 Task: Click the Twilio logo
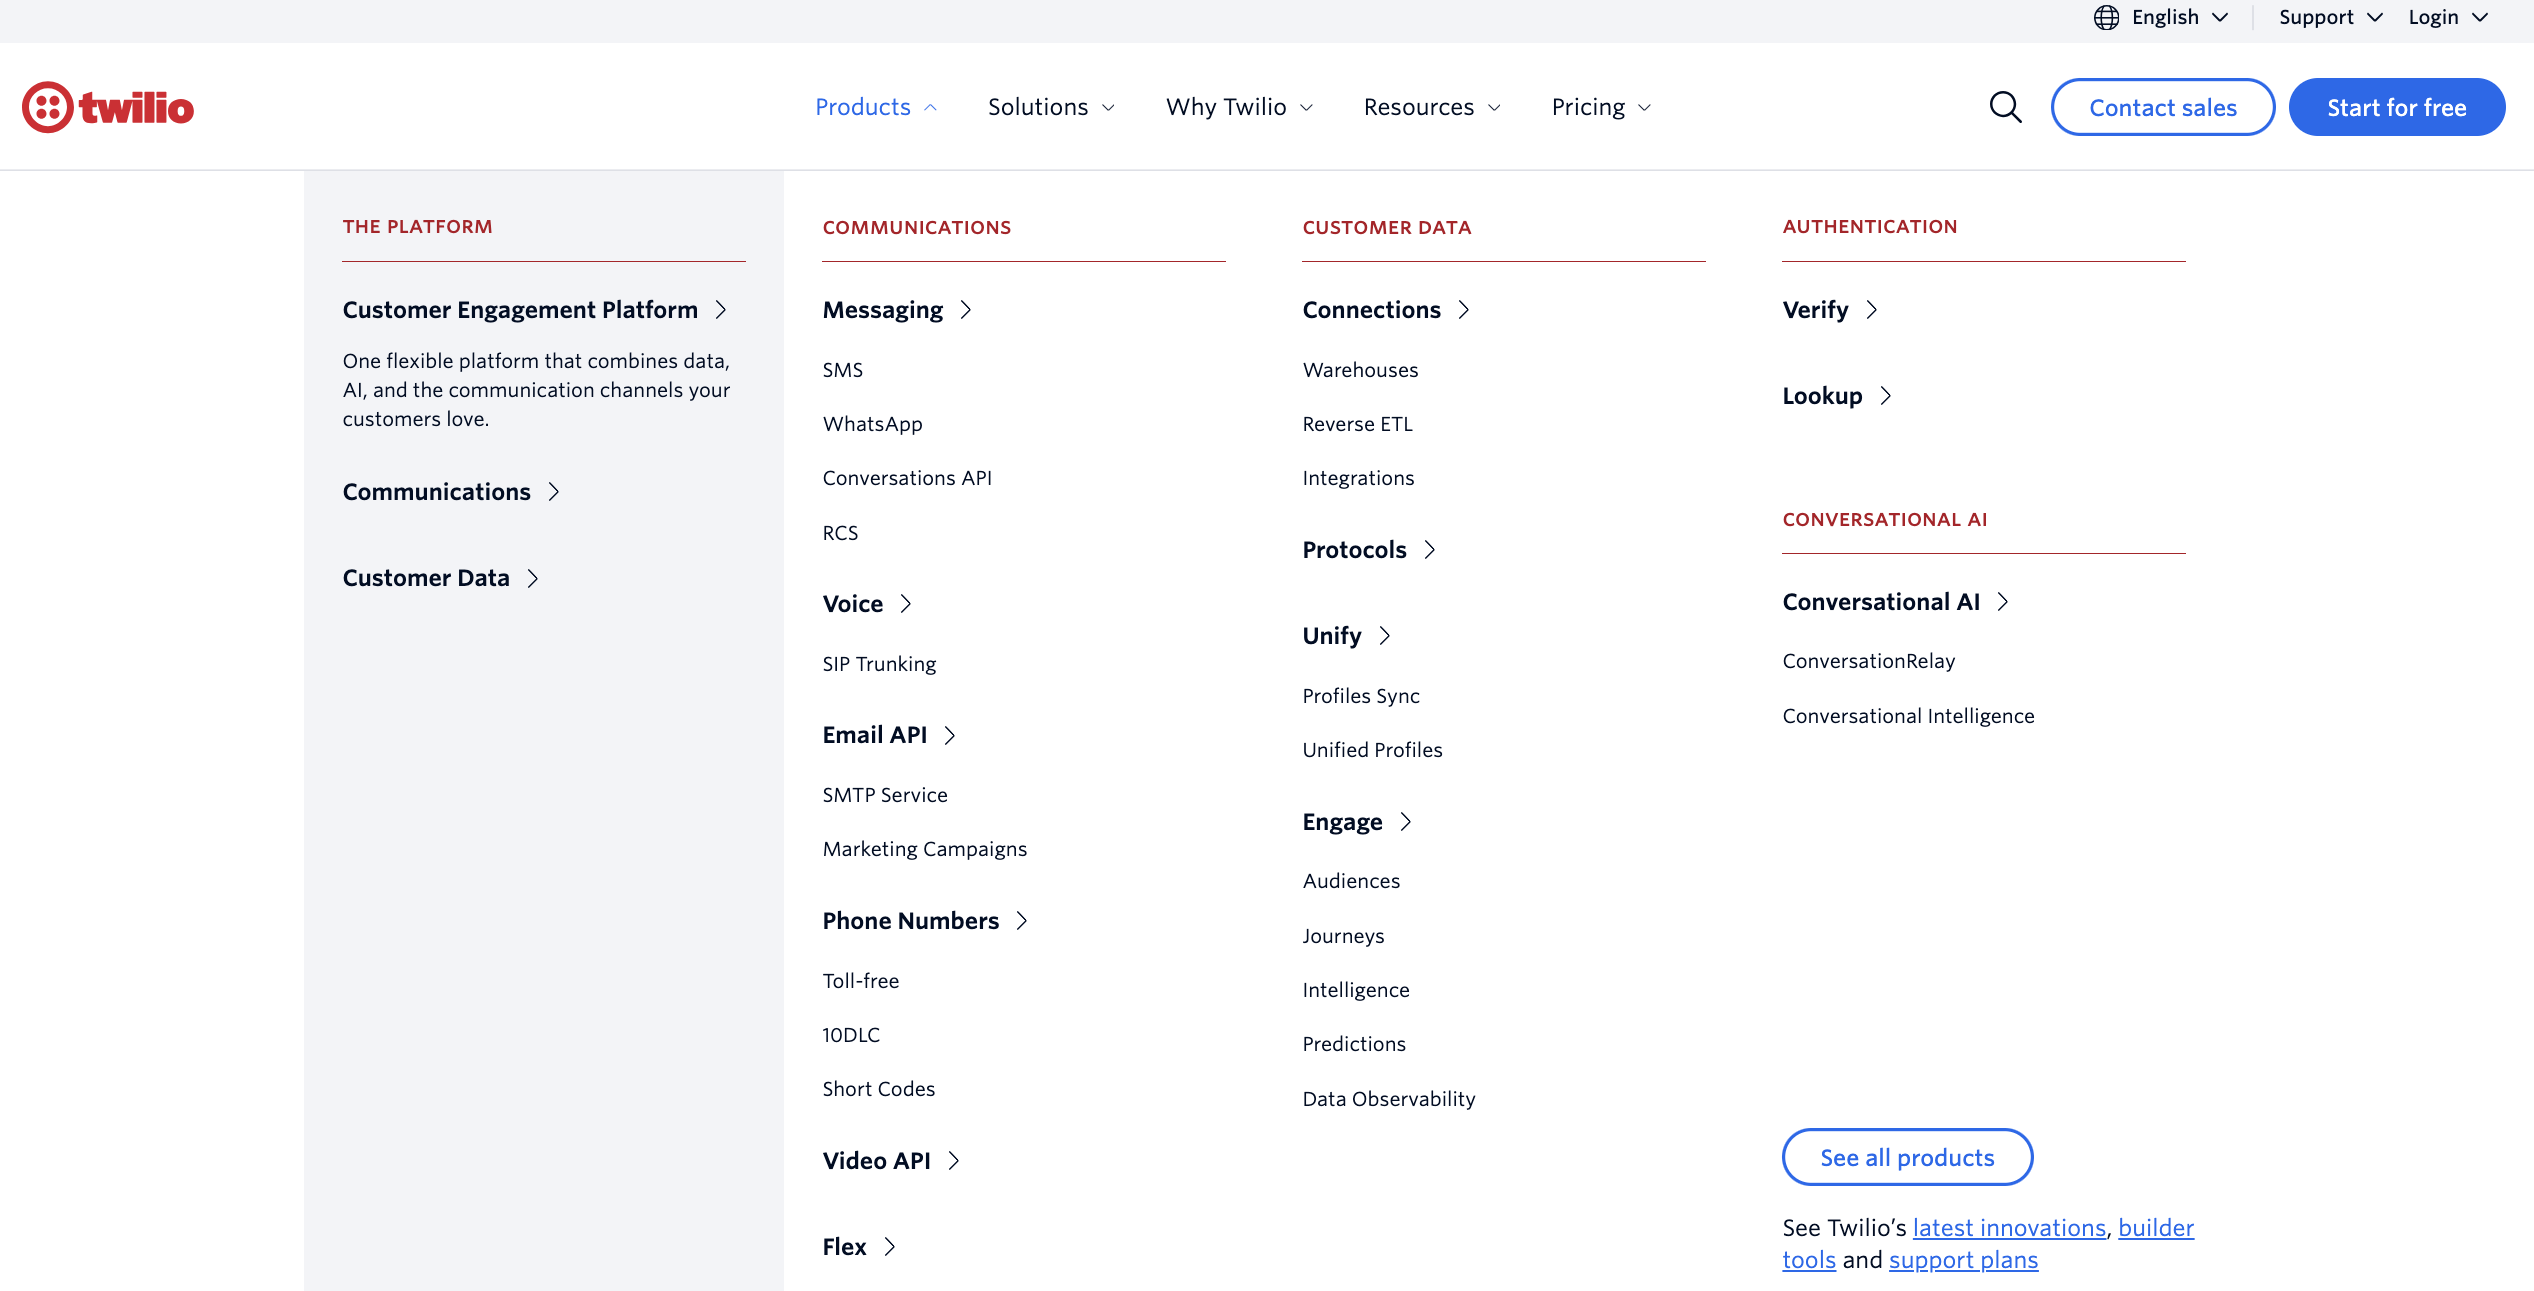tap(107, 107)
